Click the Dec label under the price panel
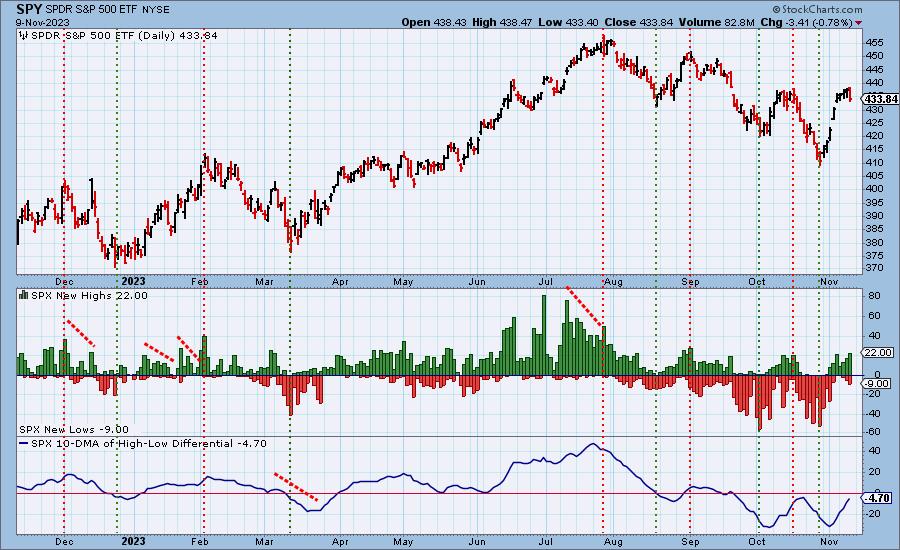This screenshot has height=550, width=900. pos(64,282)
